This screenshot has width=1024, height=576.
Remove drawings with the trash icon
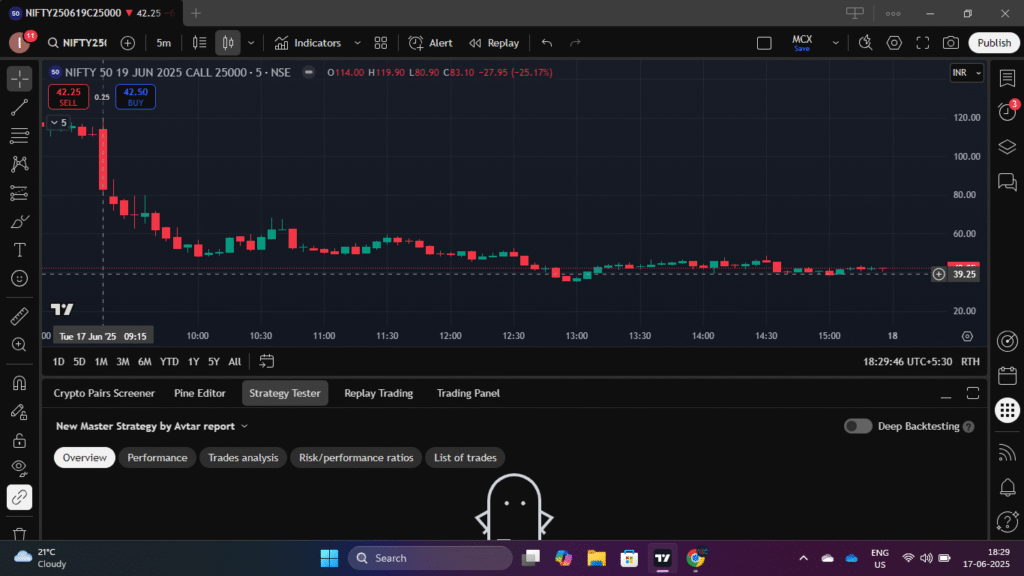pos(20,534)
